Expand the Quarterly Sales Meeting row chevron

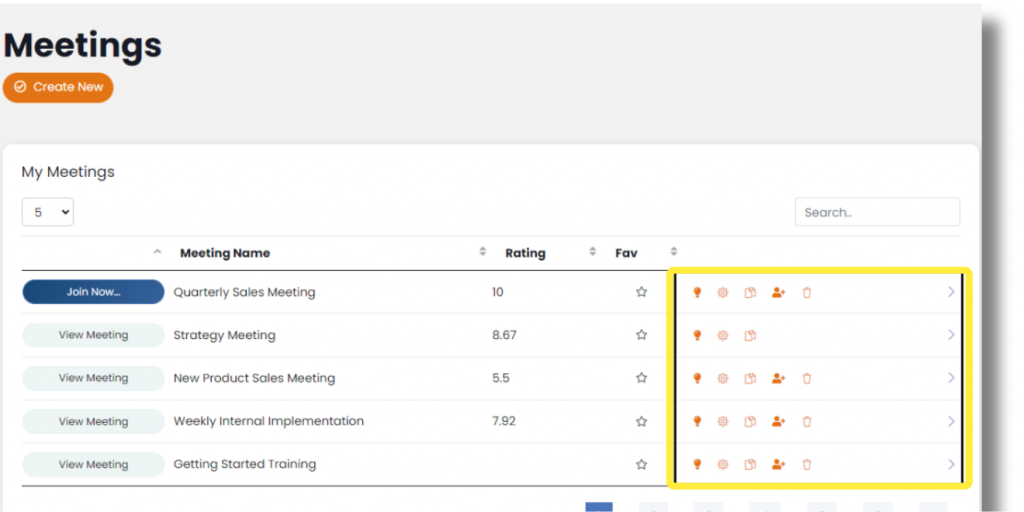click(951, 293)
